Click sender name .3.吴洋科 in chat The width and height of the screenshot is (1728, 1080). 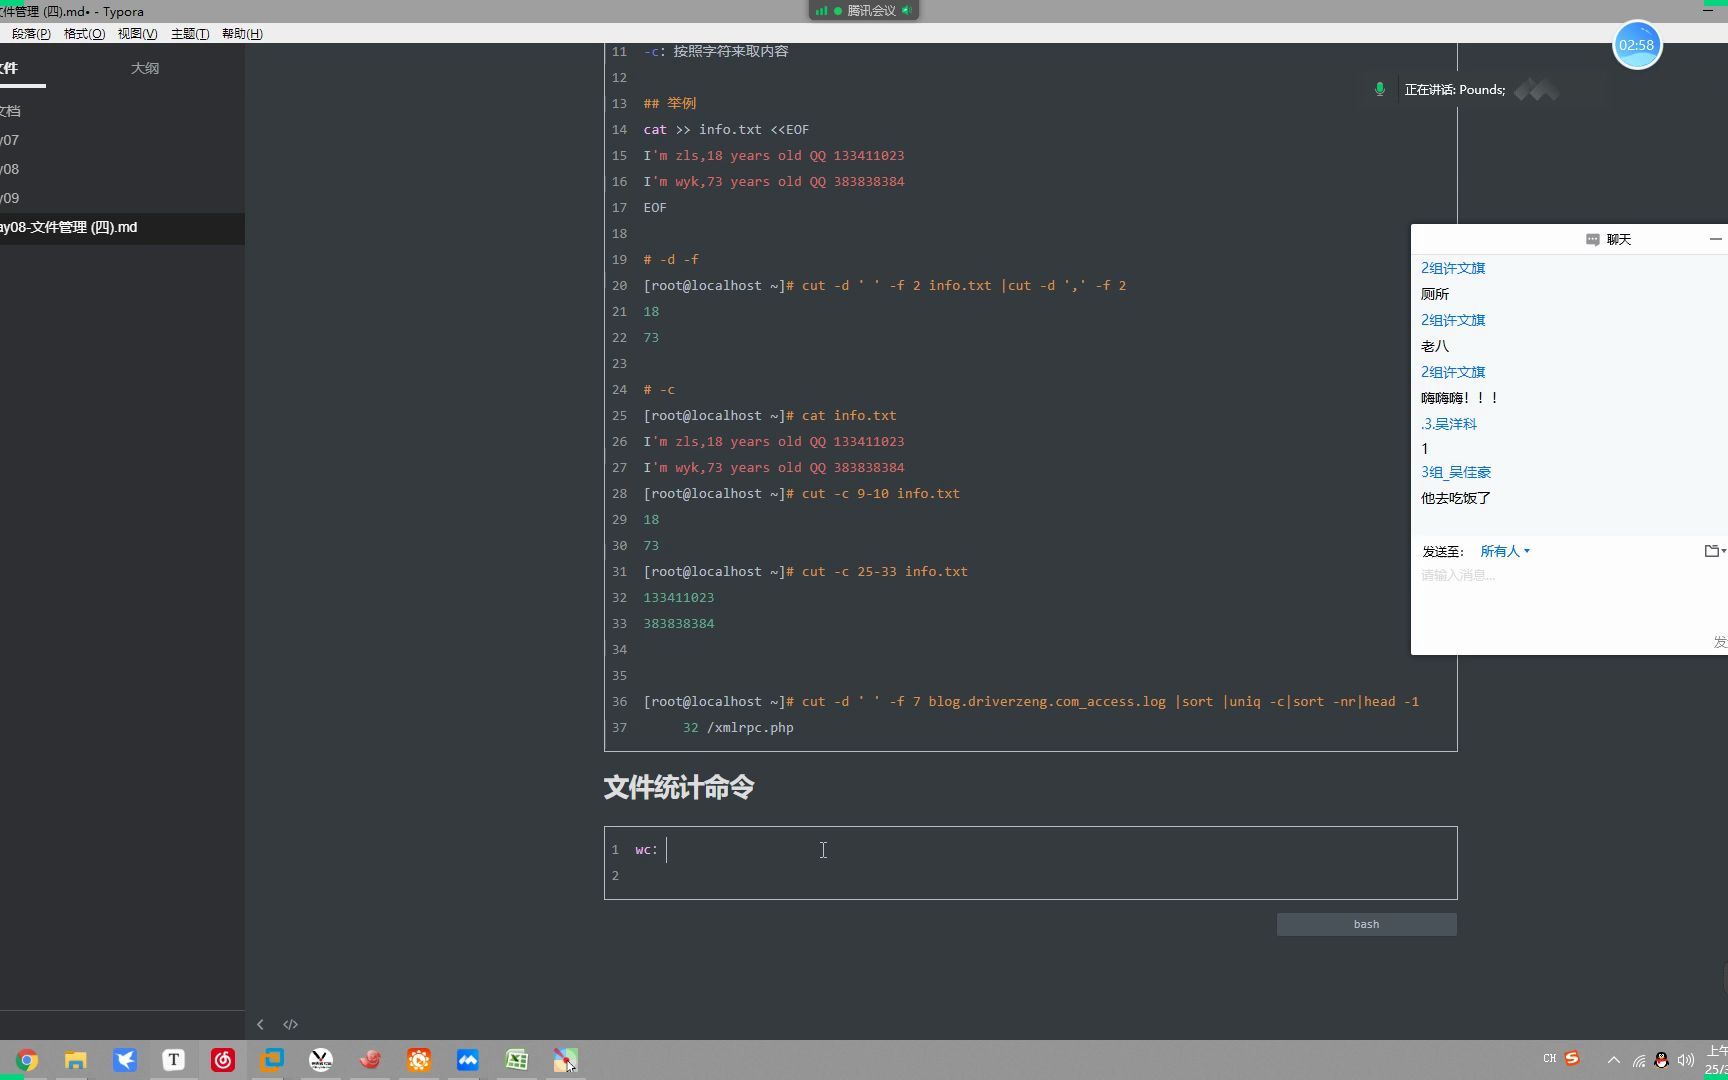click(1449, 424)
